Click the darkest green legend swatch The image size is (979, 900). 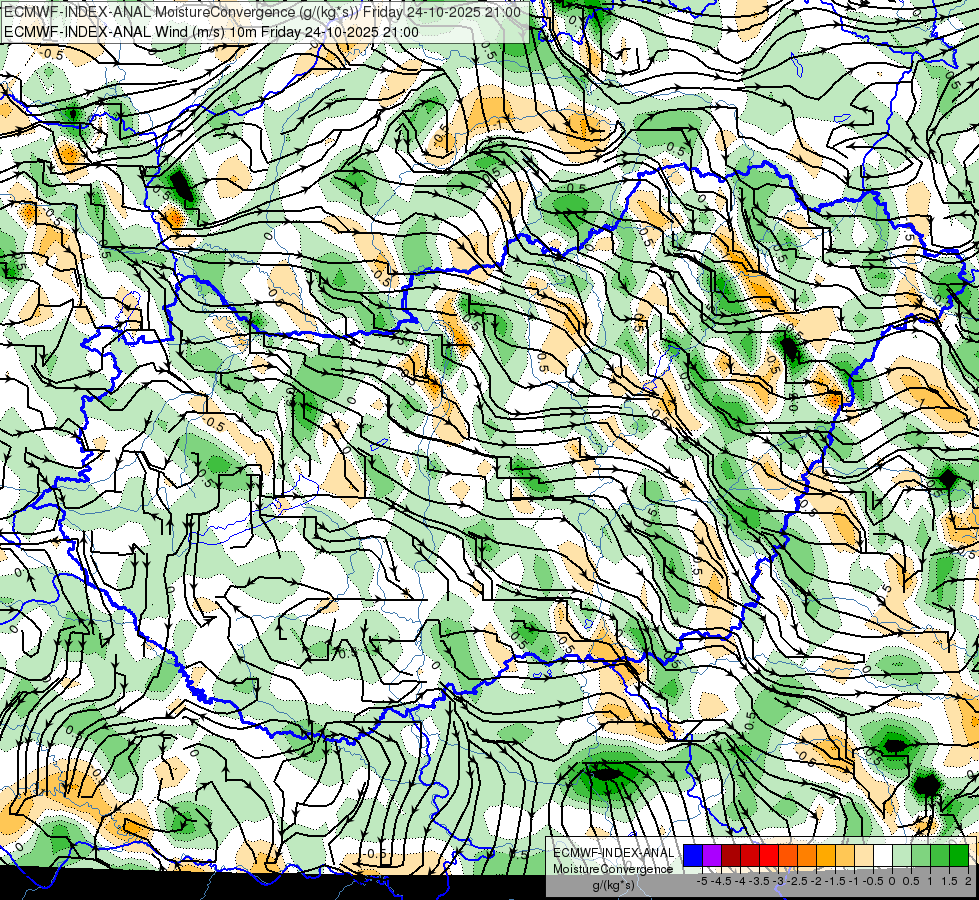point(959,855)
